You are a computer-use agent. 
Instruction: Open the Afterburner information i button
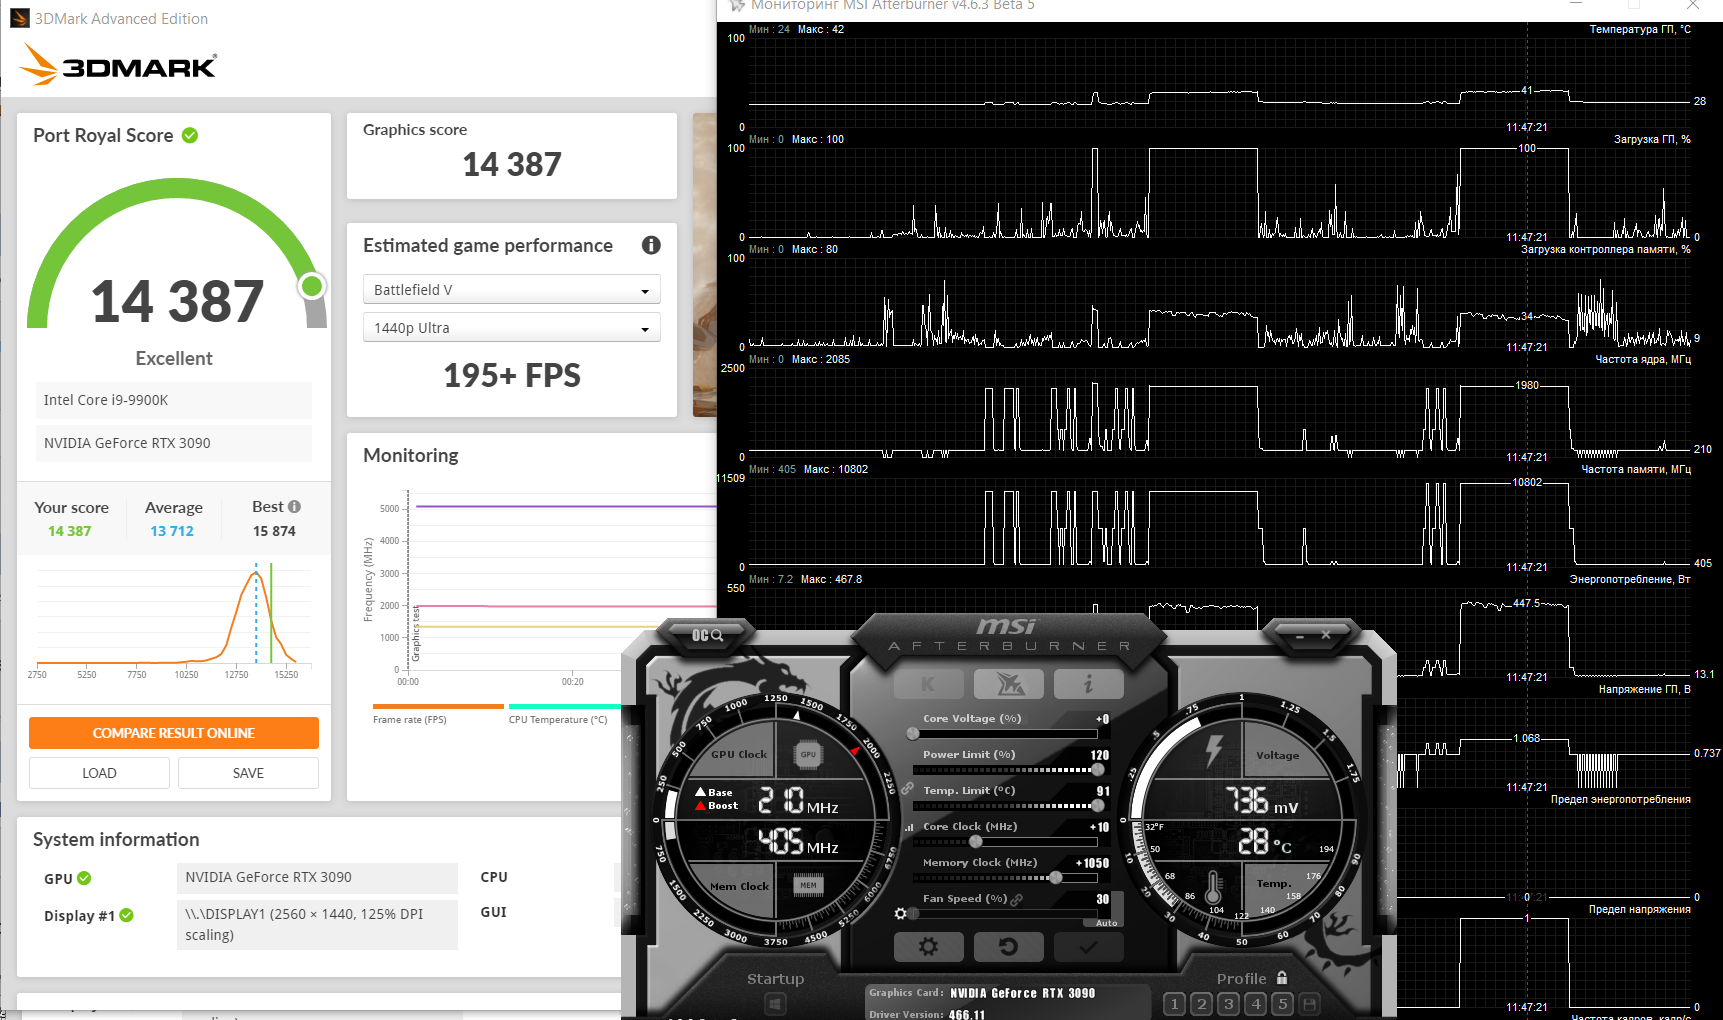(x=1088, y=684)
